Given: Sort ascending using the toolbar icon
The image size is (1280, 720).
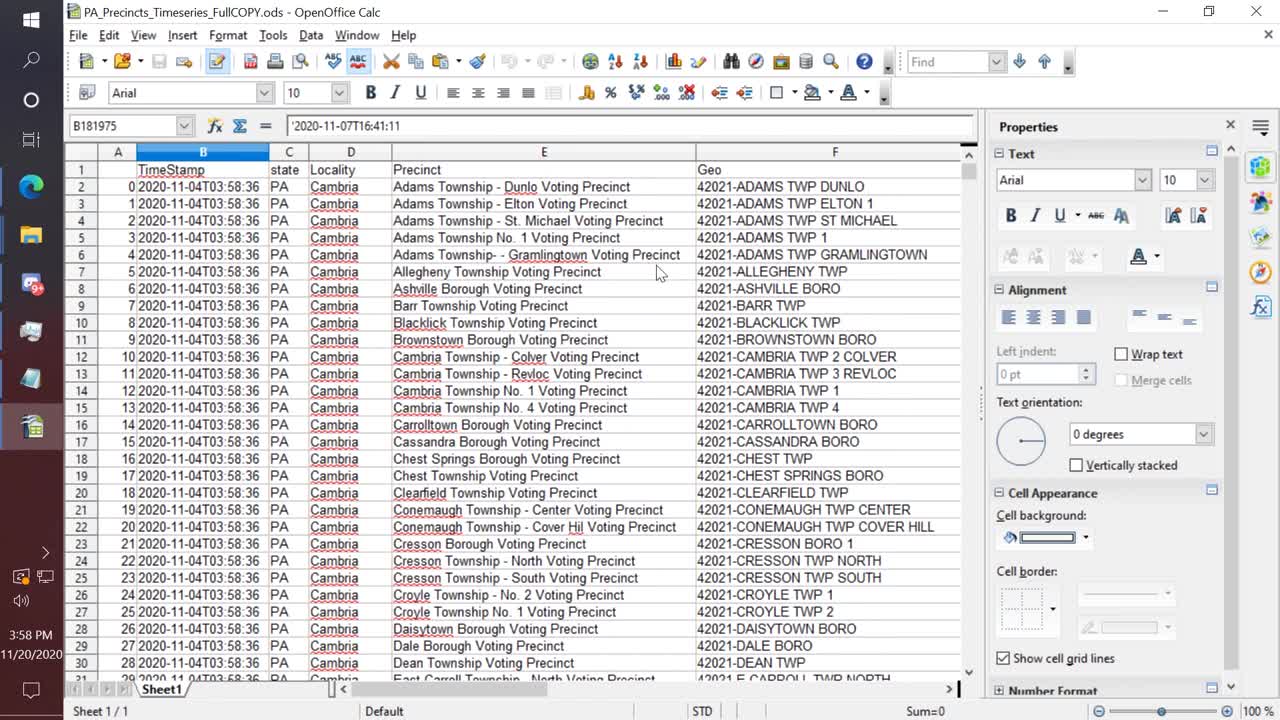Looking at the screenshot, I should click(615, 62).
